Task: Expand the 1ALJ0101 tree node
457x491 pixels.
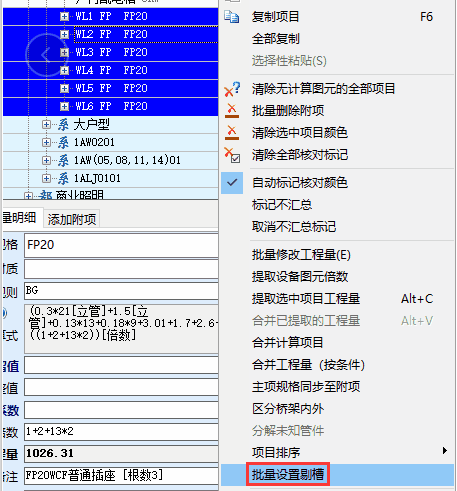Action: point(46,179)
